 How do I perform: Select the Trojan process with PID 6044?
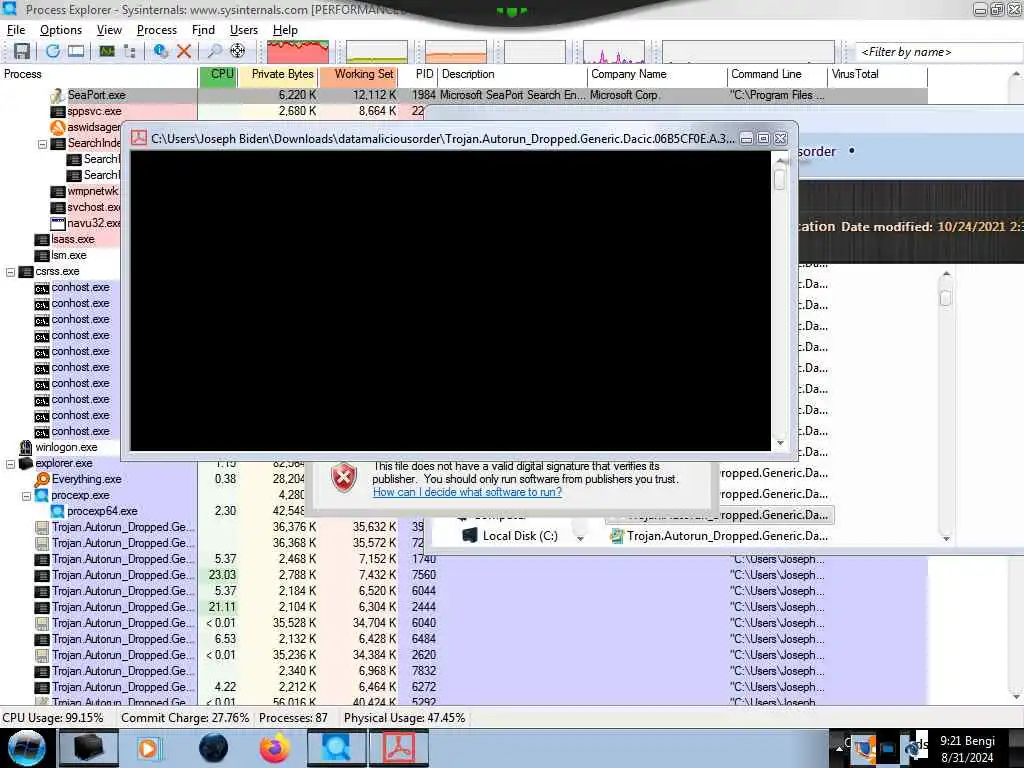point(464,591)
